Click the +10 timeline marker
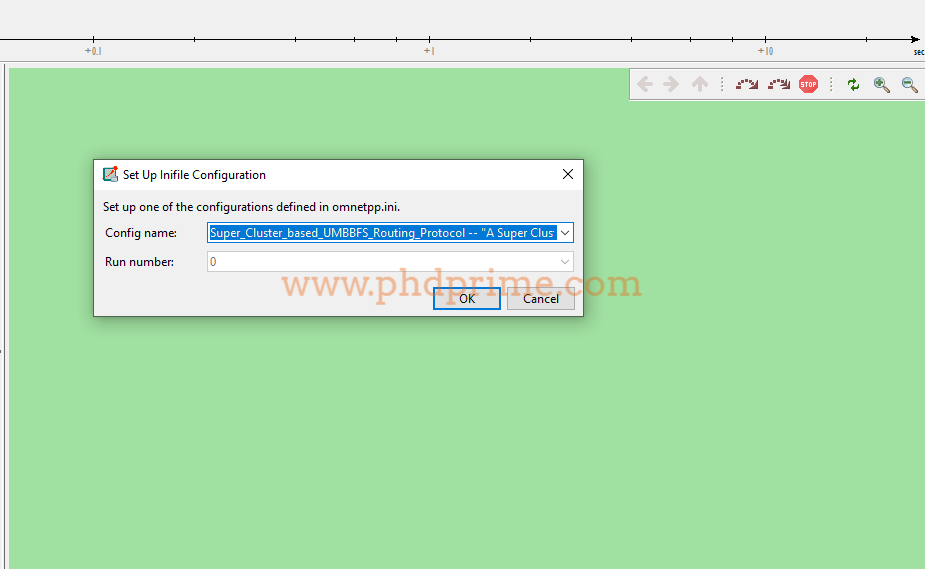Viewport: 925px width, 569px height. [765, 51]
